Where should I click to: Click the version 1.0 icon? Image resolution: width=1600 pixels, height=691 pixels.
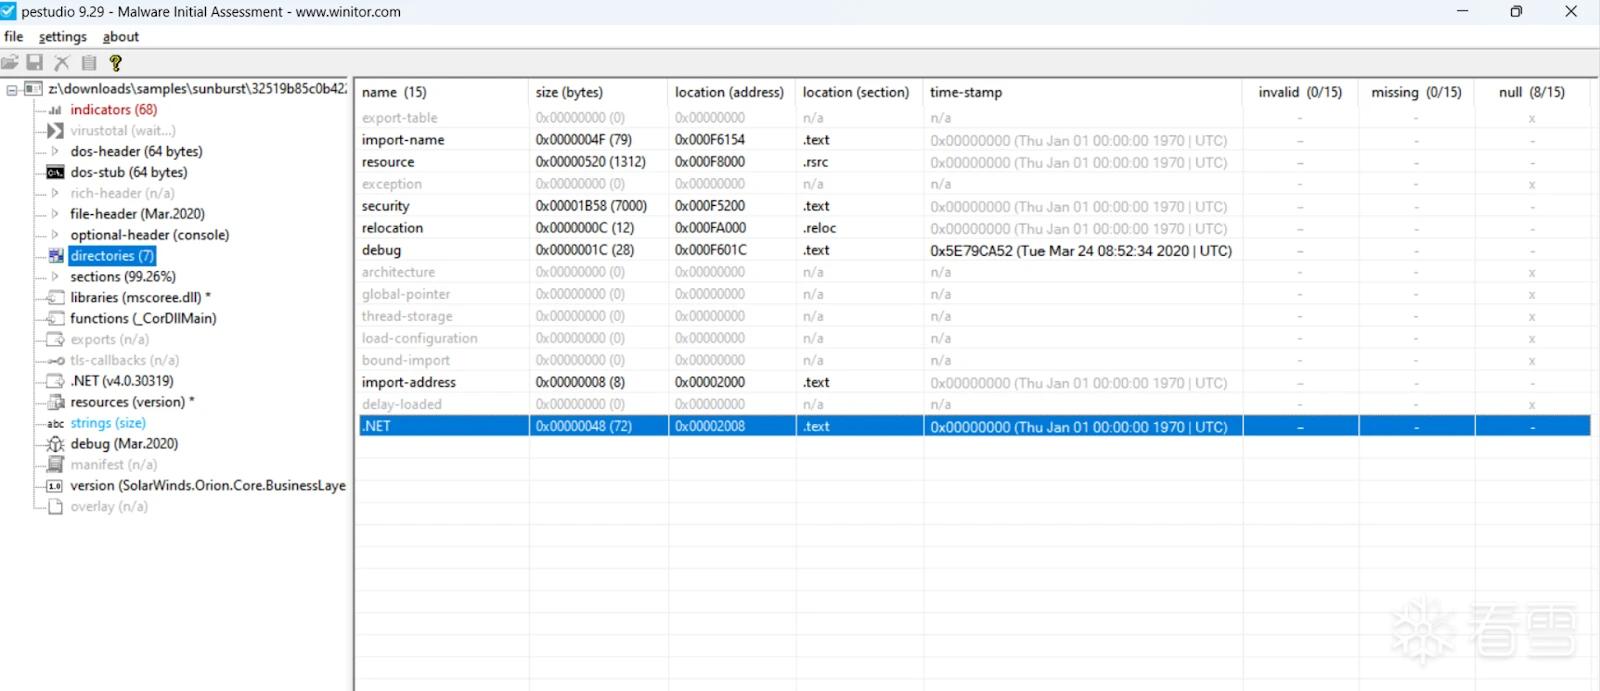click(55, 486)
